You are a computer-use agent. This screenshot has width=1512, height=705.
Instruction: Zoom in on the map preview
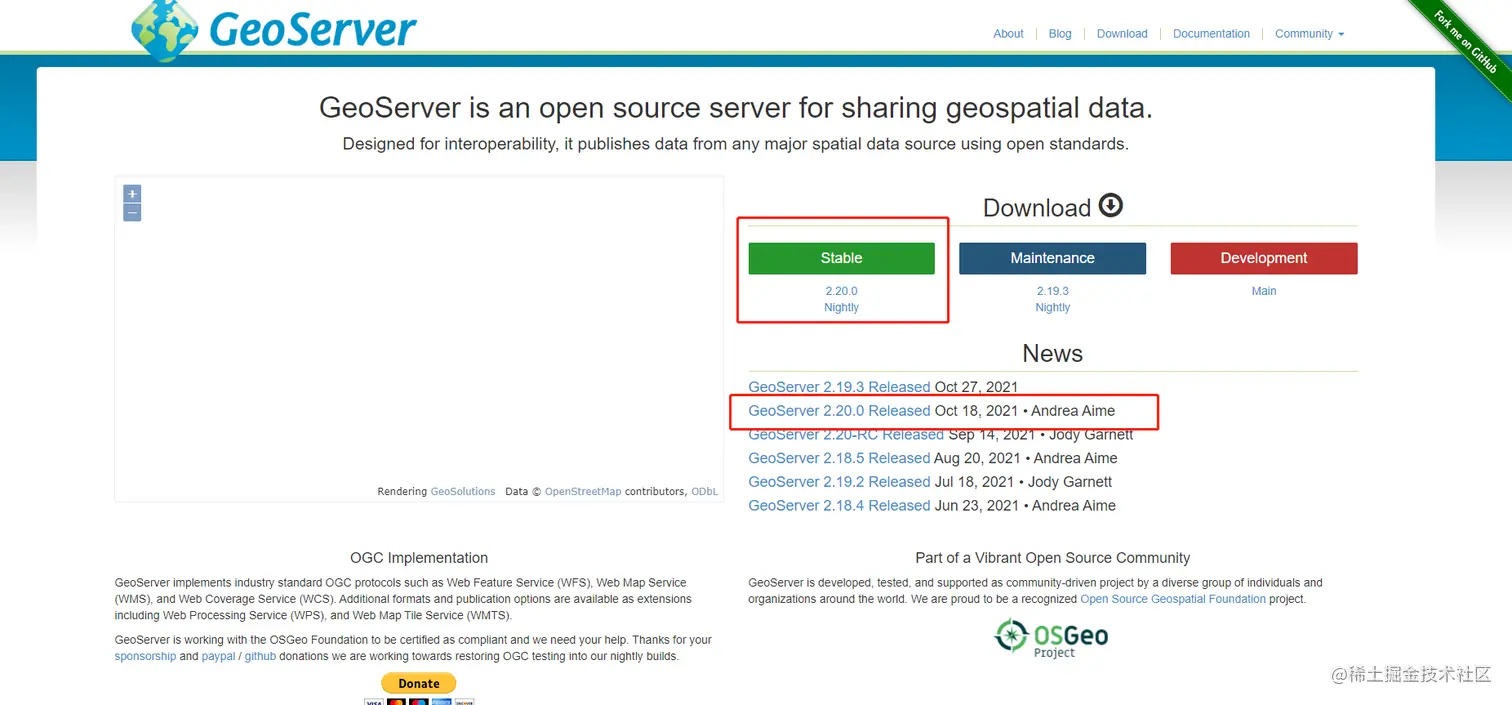click(x=132, y=194)
